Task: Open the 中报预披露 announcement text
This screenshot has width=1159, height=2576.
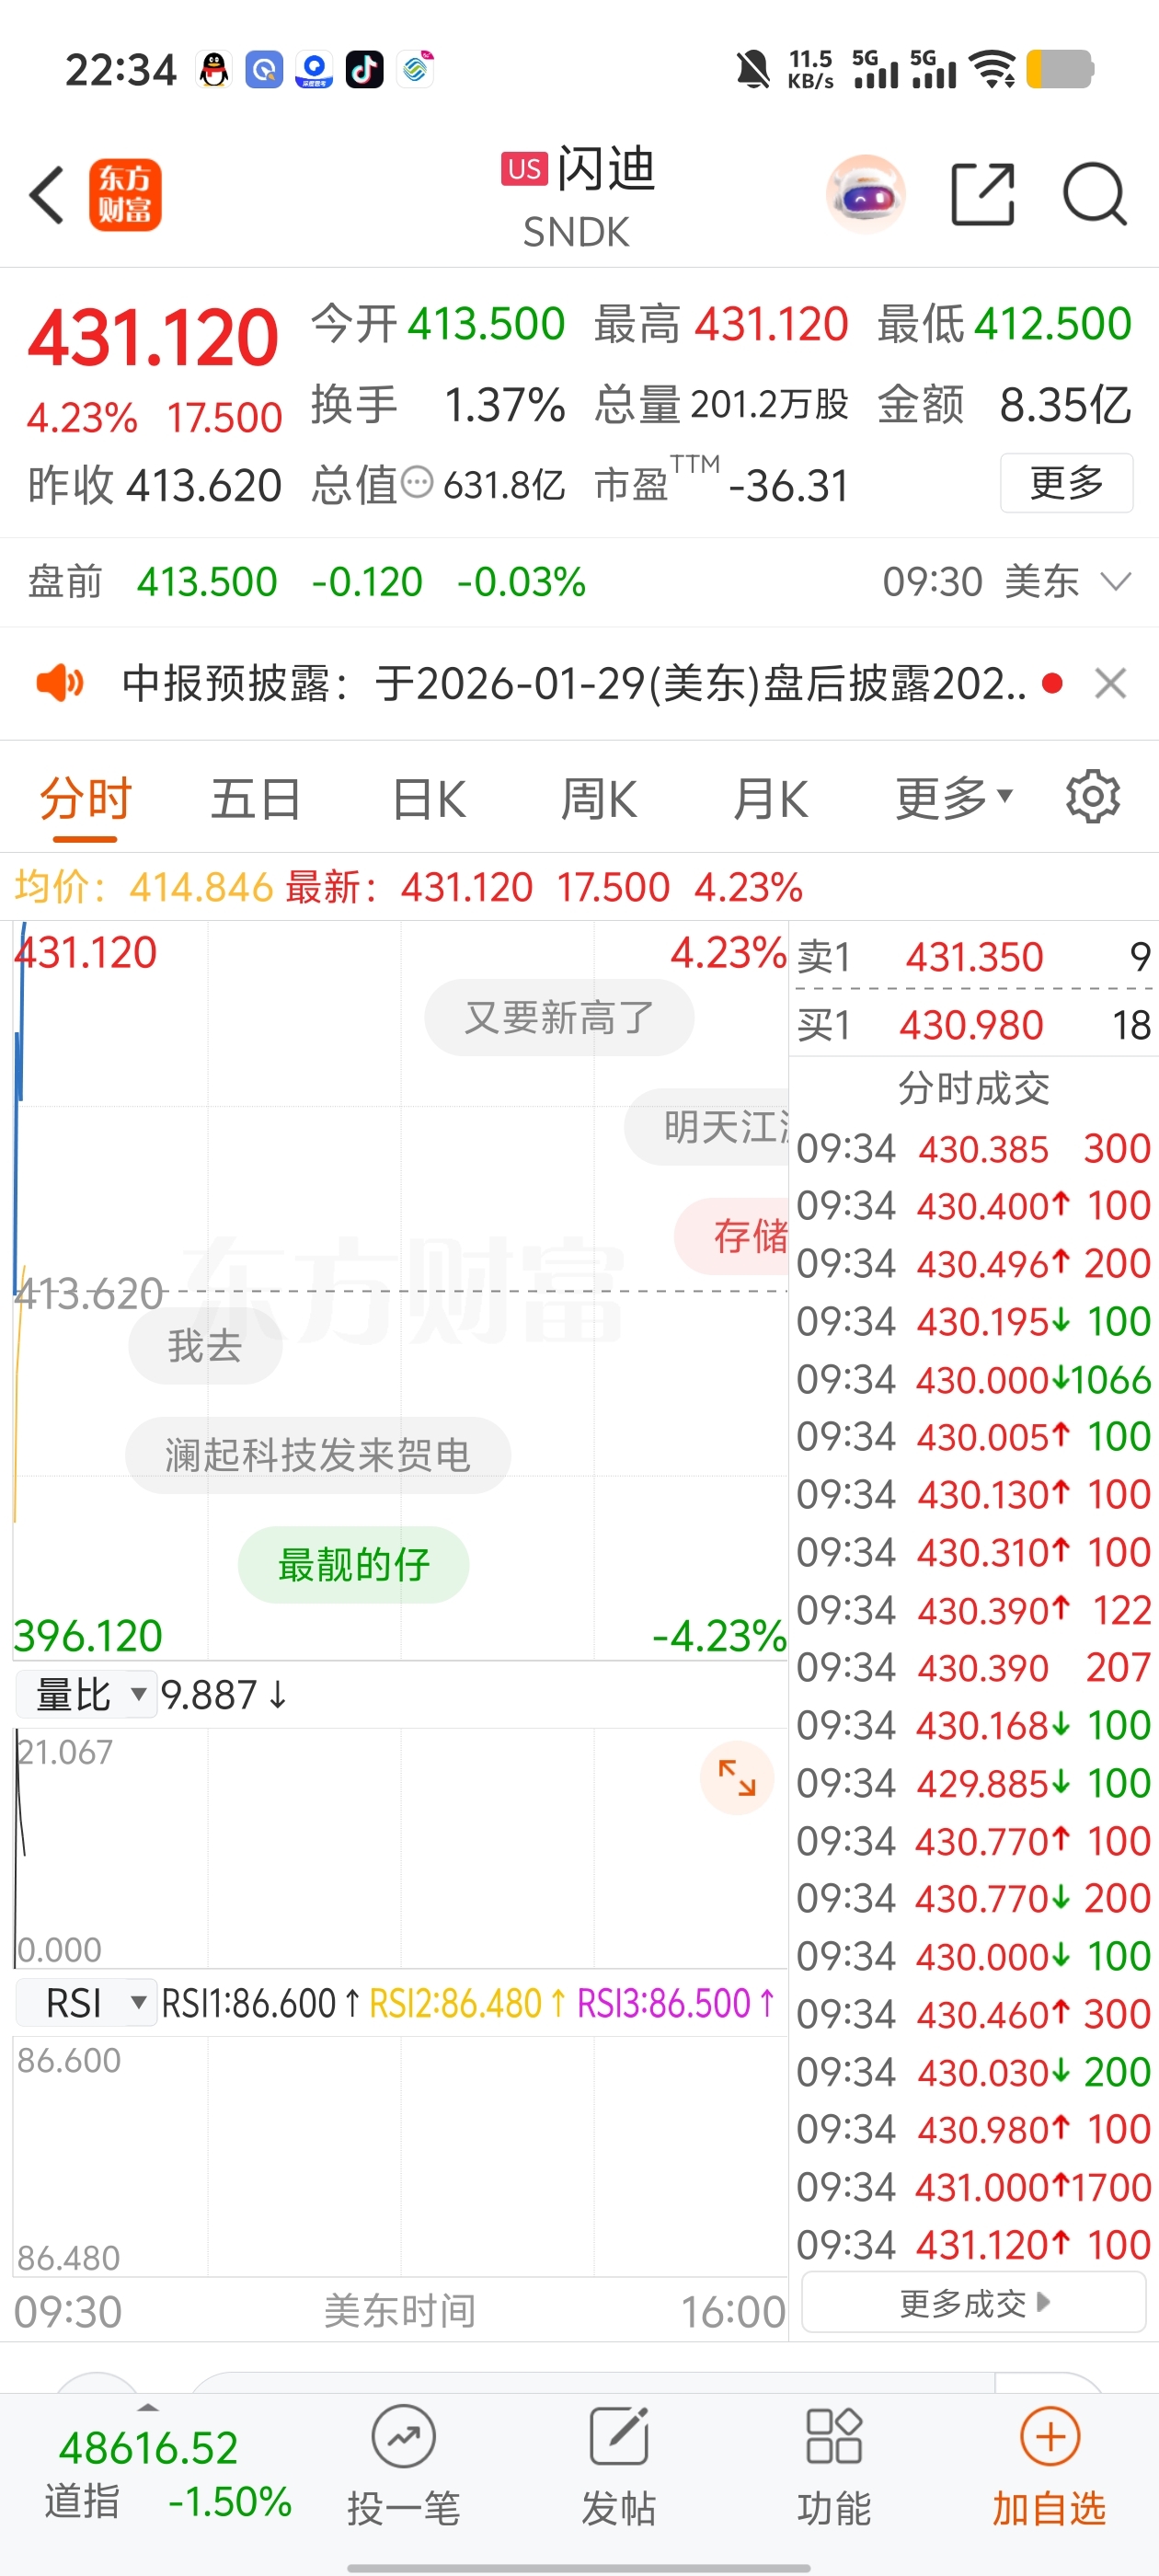Action: [574, 684]
